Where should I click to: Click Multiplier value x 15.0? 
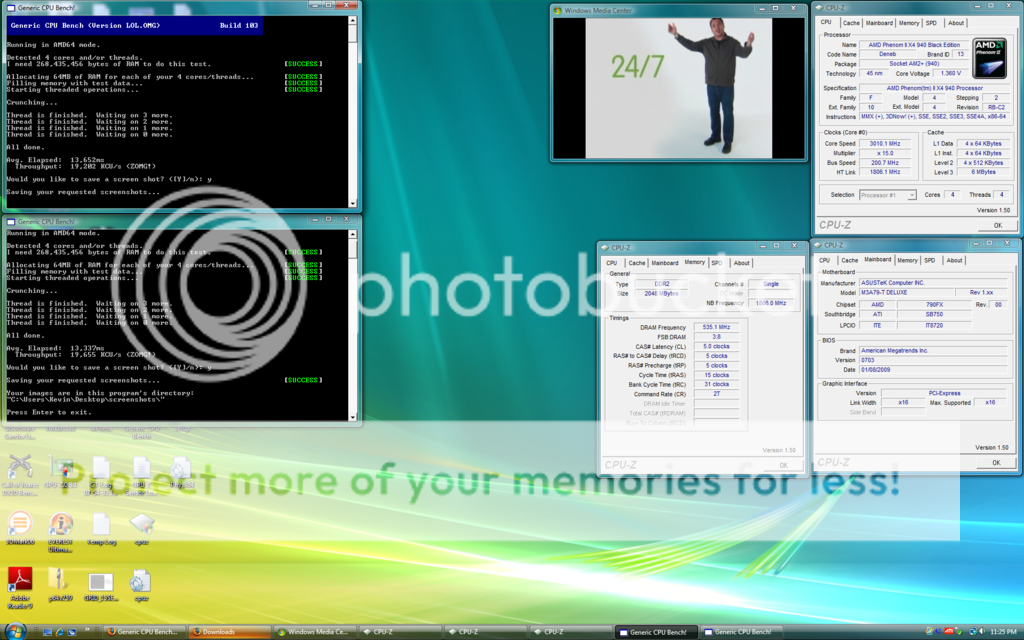[x=884, y=153]
